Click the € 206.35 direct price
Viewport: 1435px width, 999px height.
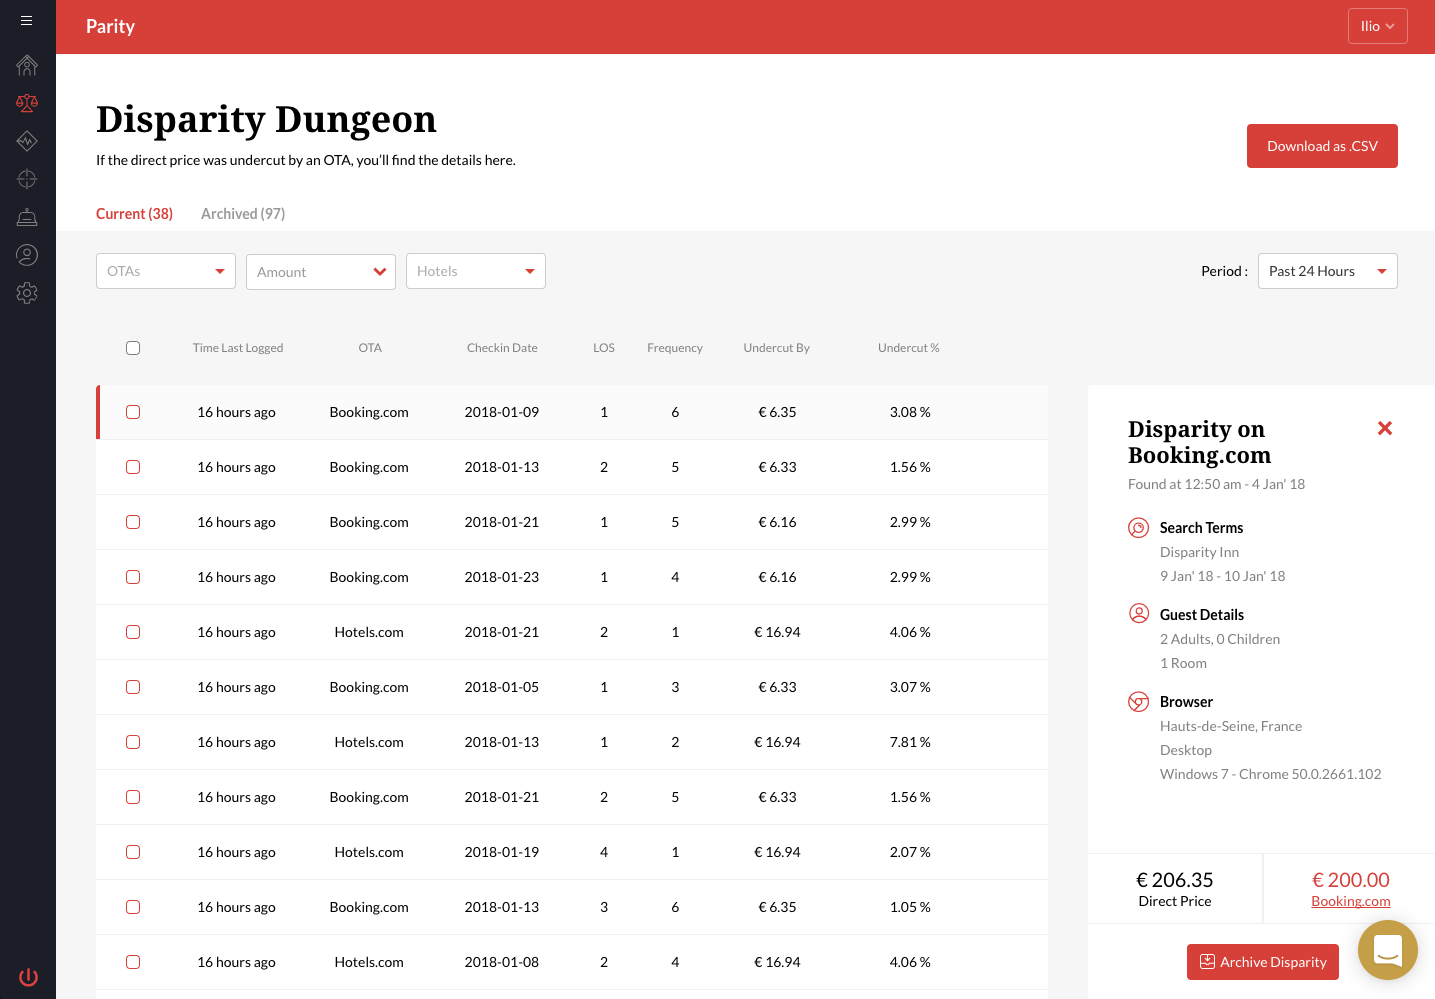tap(1175, 880)
